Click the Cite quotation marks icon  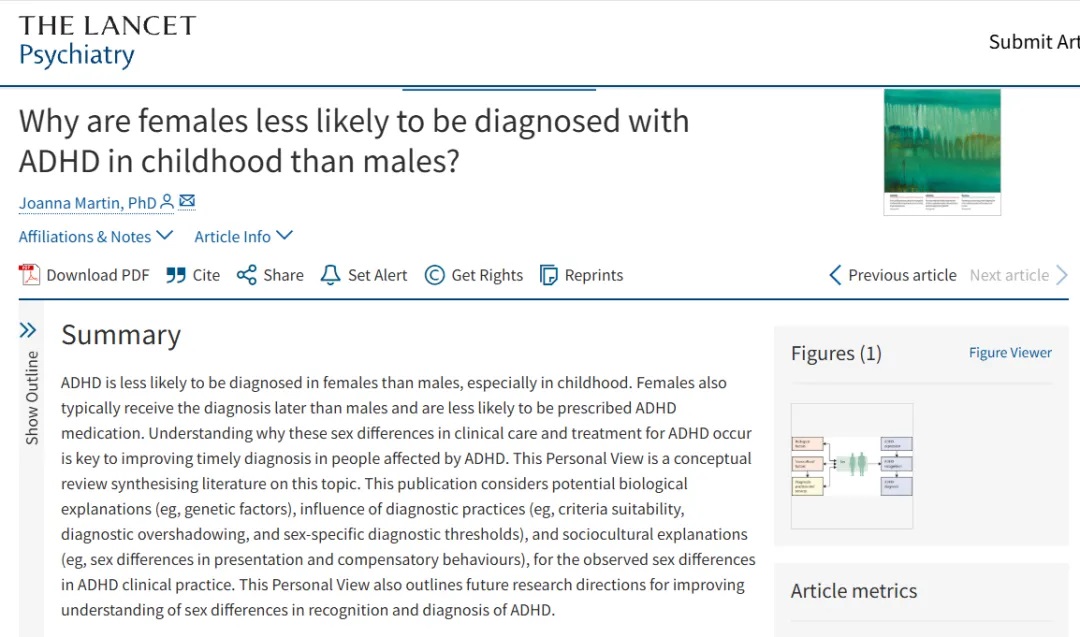[176, 275]
